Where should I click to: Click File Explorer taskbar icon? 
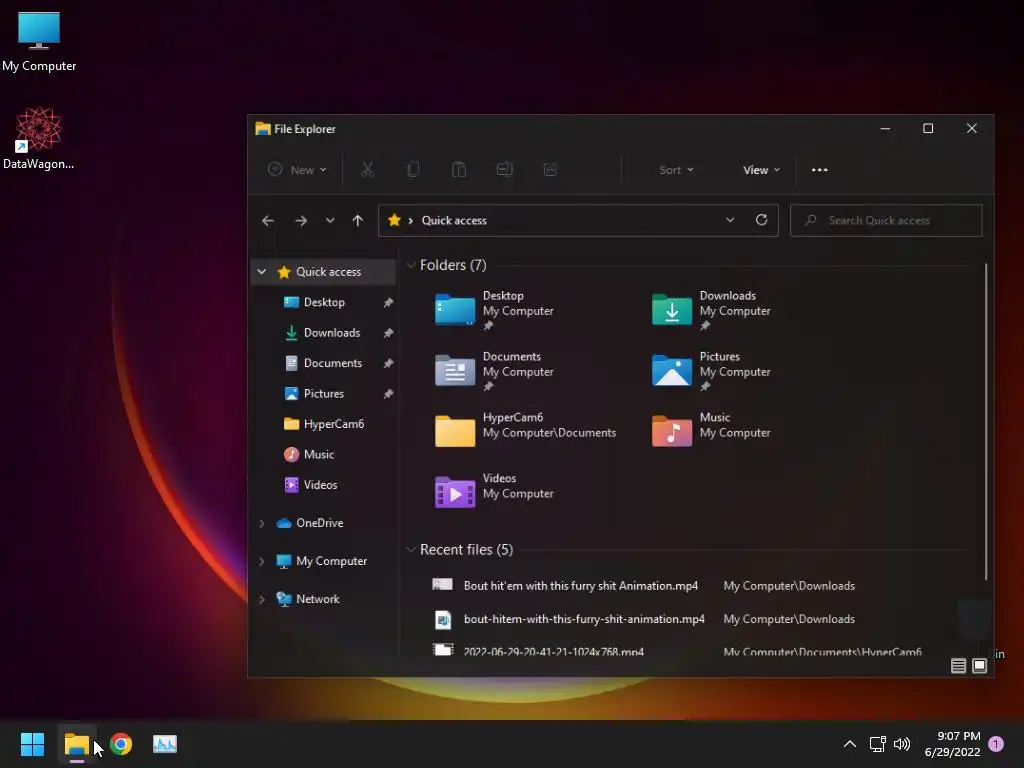point(77,744)
